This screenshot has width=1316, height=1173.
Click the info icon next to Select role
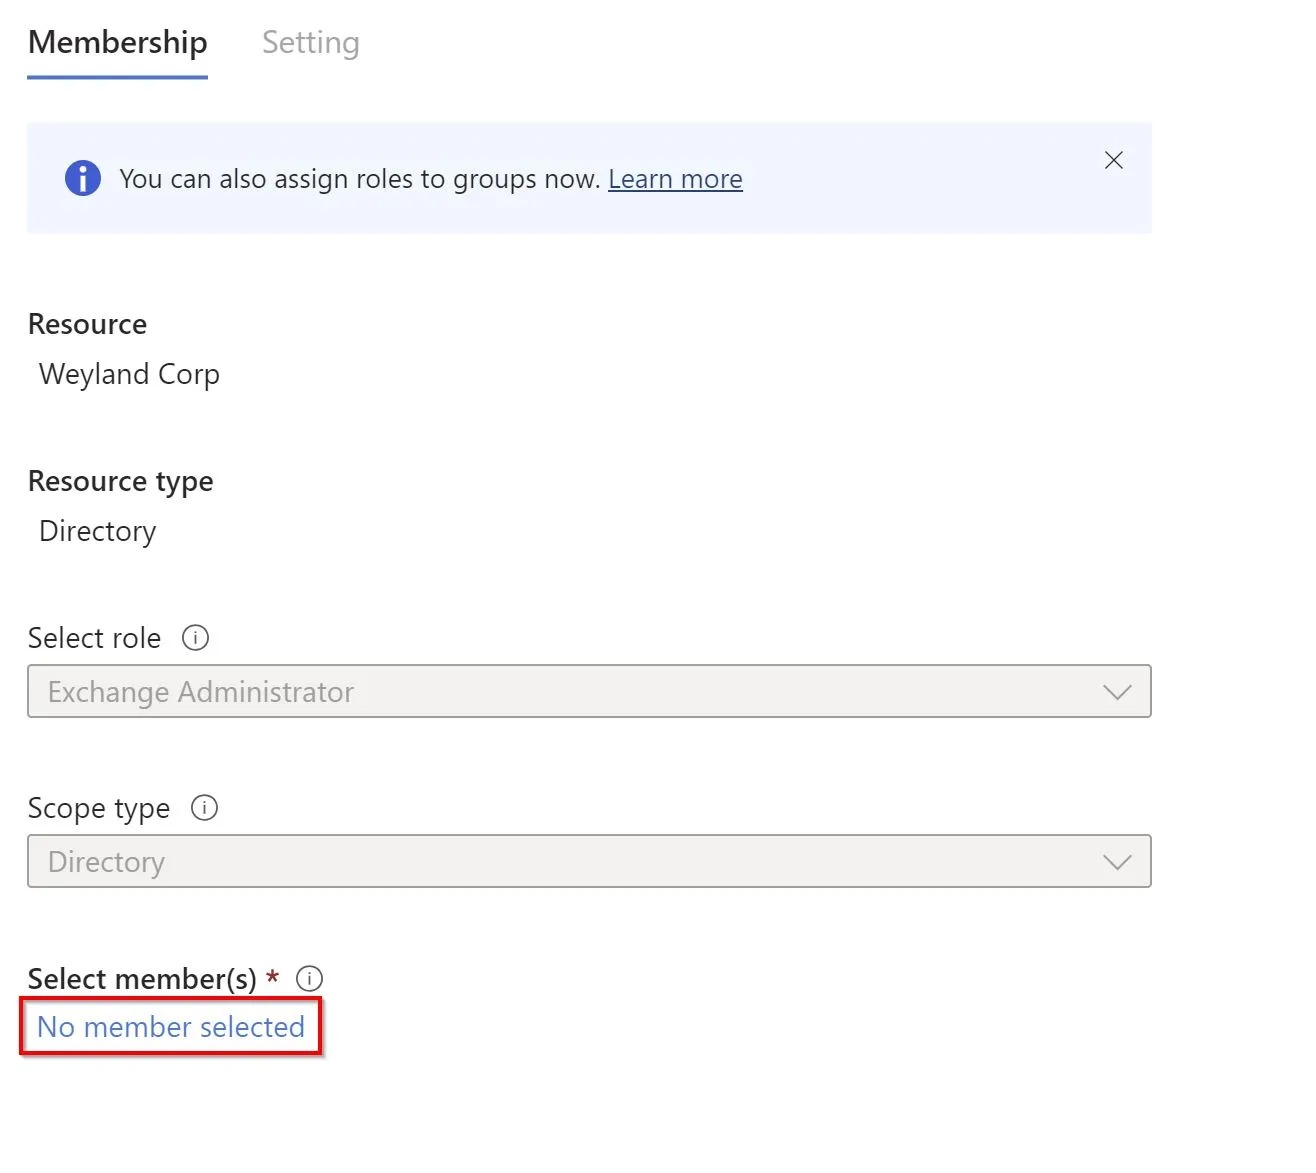tap(195, 638)
